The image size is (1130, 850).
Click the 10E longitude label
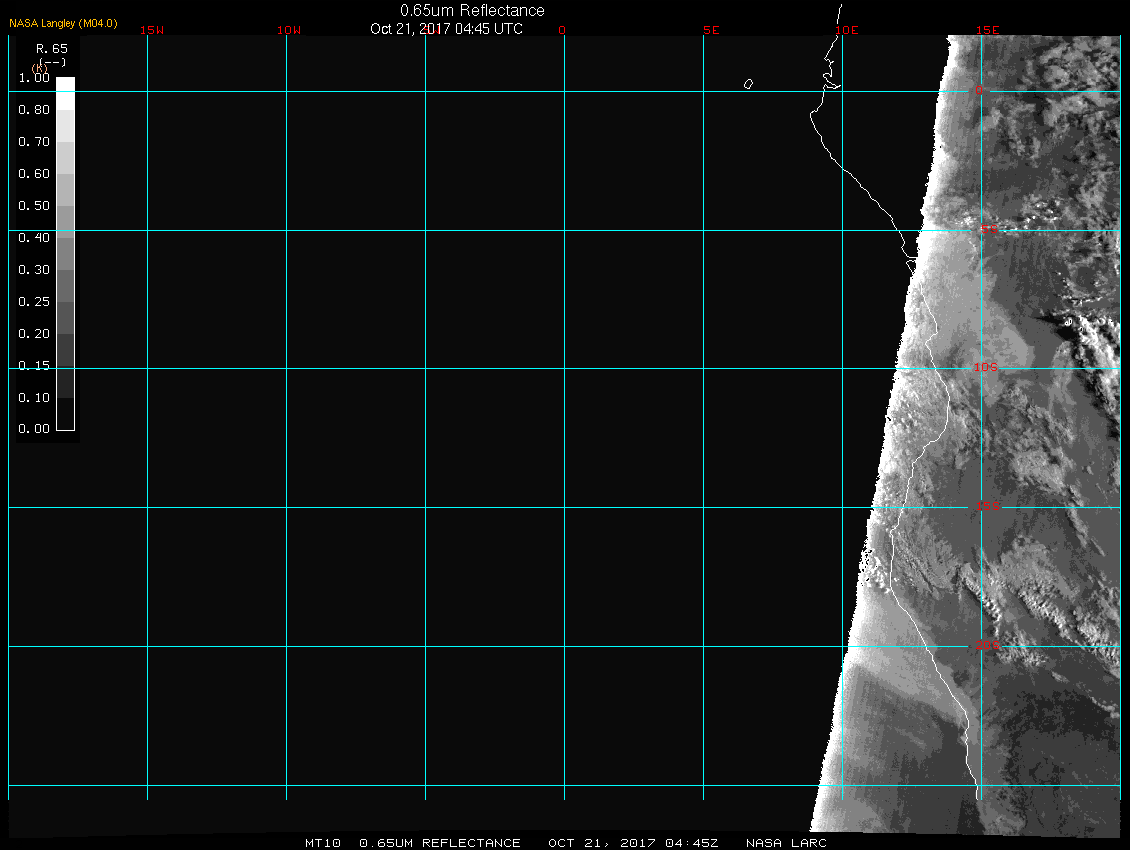[847, 30]
